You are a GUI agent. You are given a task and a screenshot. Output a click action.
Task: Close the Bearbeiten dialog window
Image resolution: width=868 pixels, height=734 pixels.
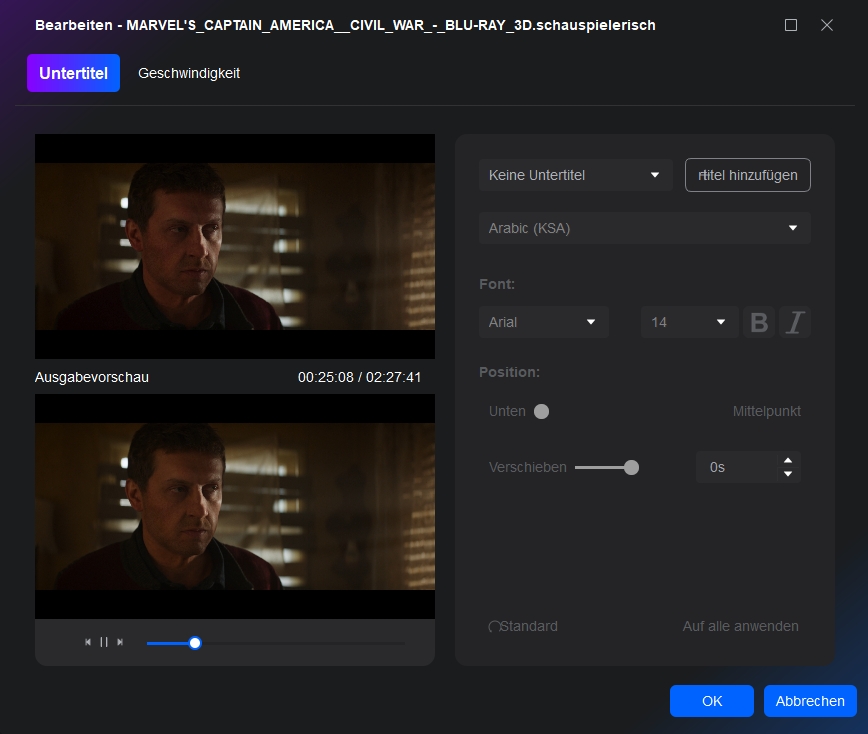click(x=826, y=25)
